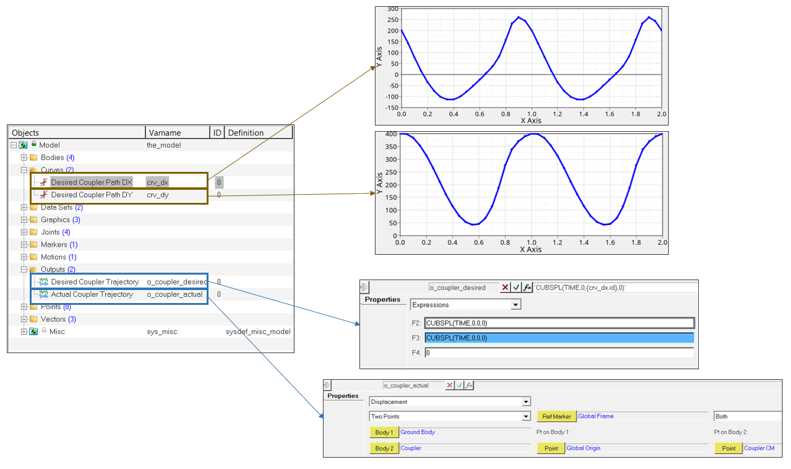
Task: Click the F2 expression input field
Action: [x=558, y=323]
